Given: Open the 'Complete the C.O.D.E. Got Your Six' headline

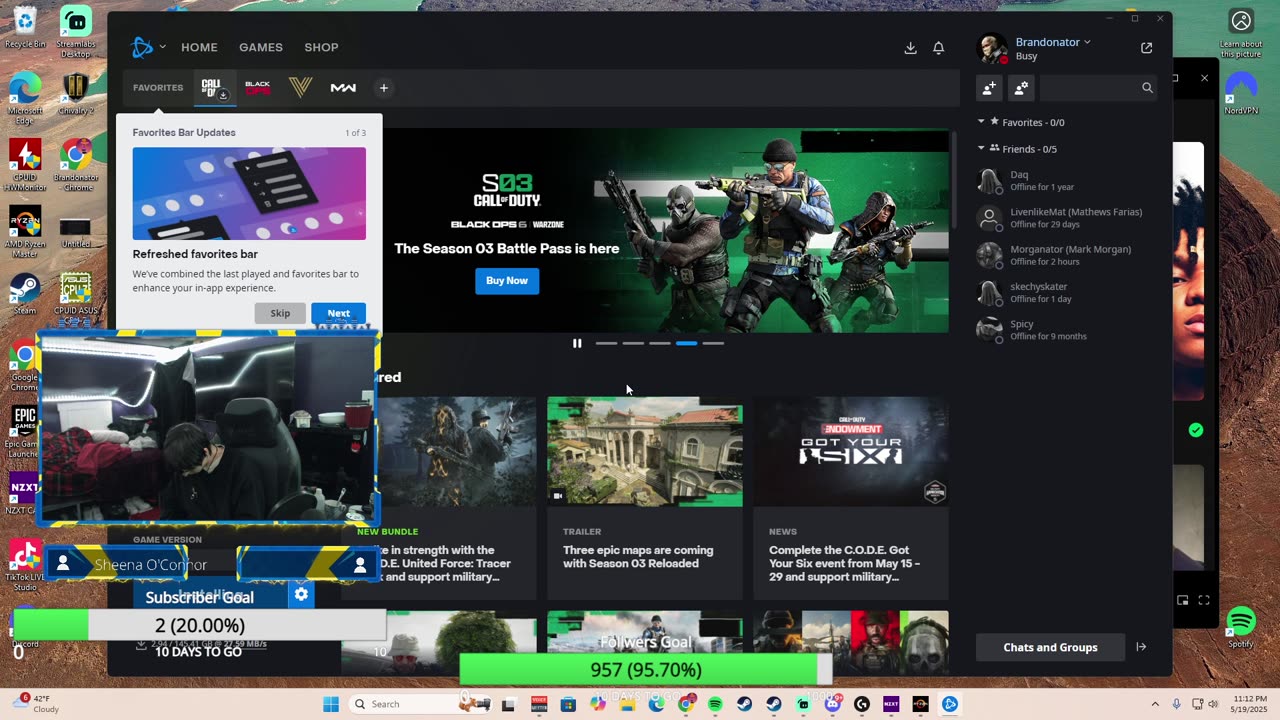Looking at the screenshot, I should [844, 563].
